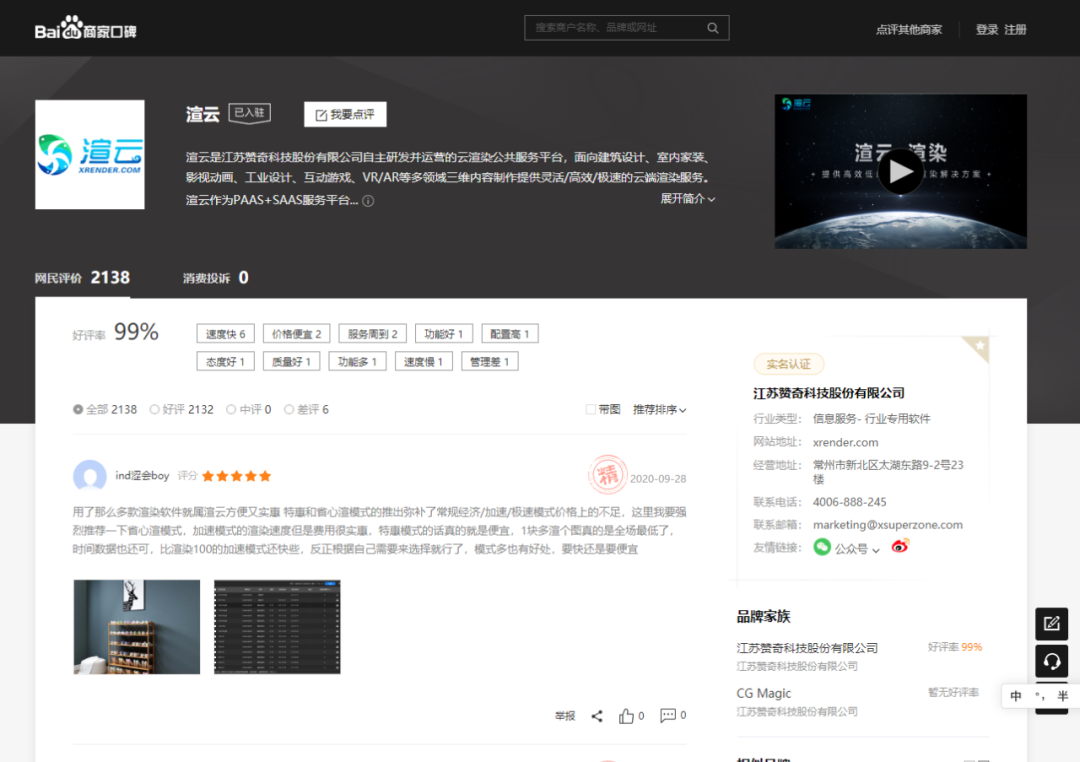
Task: Play the 渲云 promotional video
Action: pos(900,172)
